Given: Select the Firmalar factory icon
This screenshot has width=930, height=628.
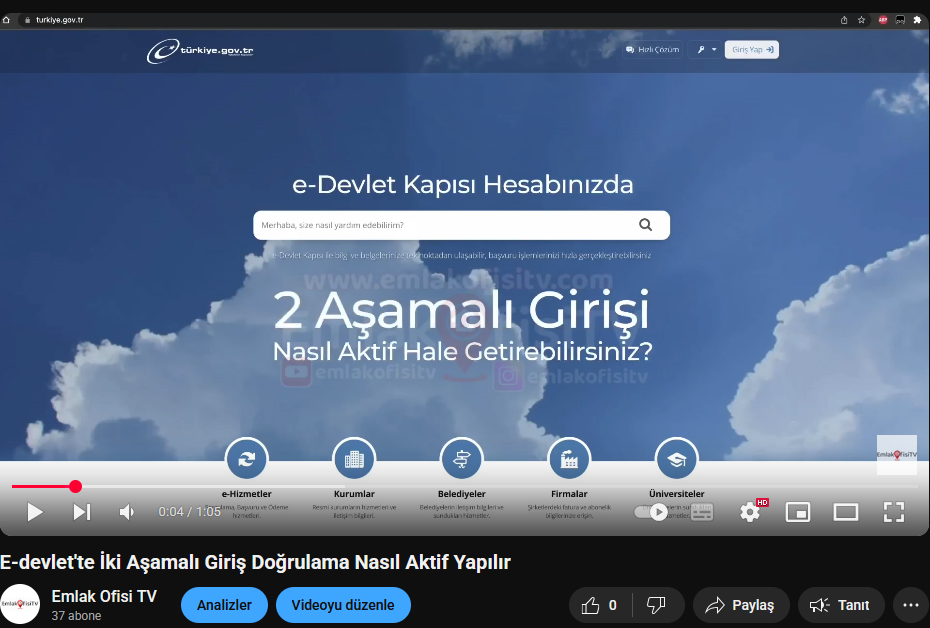Looking at the screenshot, I should 569,458.
